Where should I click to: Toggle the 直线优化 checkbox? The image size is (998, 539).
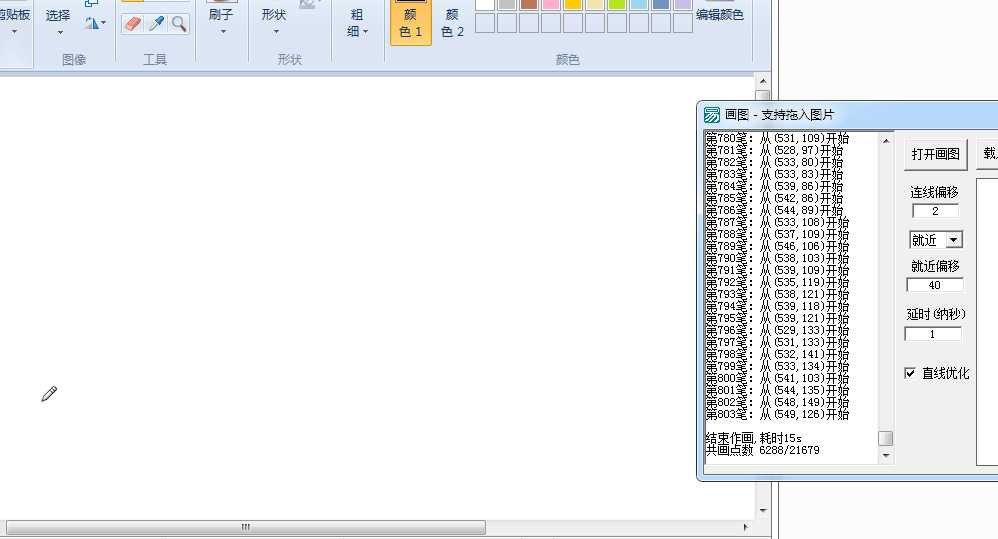910,373
